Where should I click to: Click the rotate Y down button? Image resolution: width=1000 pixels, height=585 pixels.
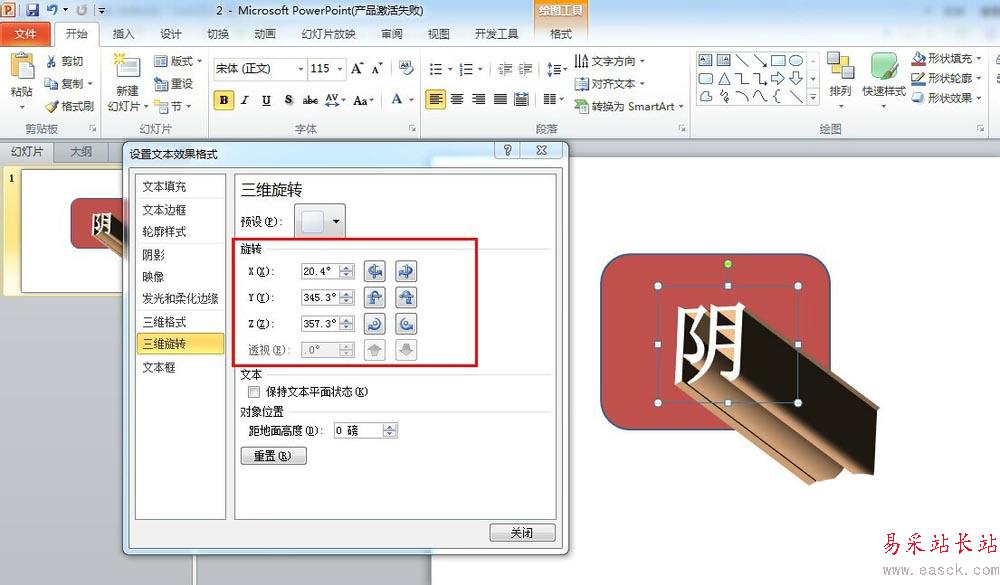(406, 297)
